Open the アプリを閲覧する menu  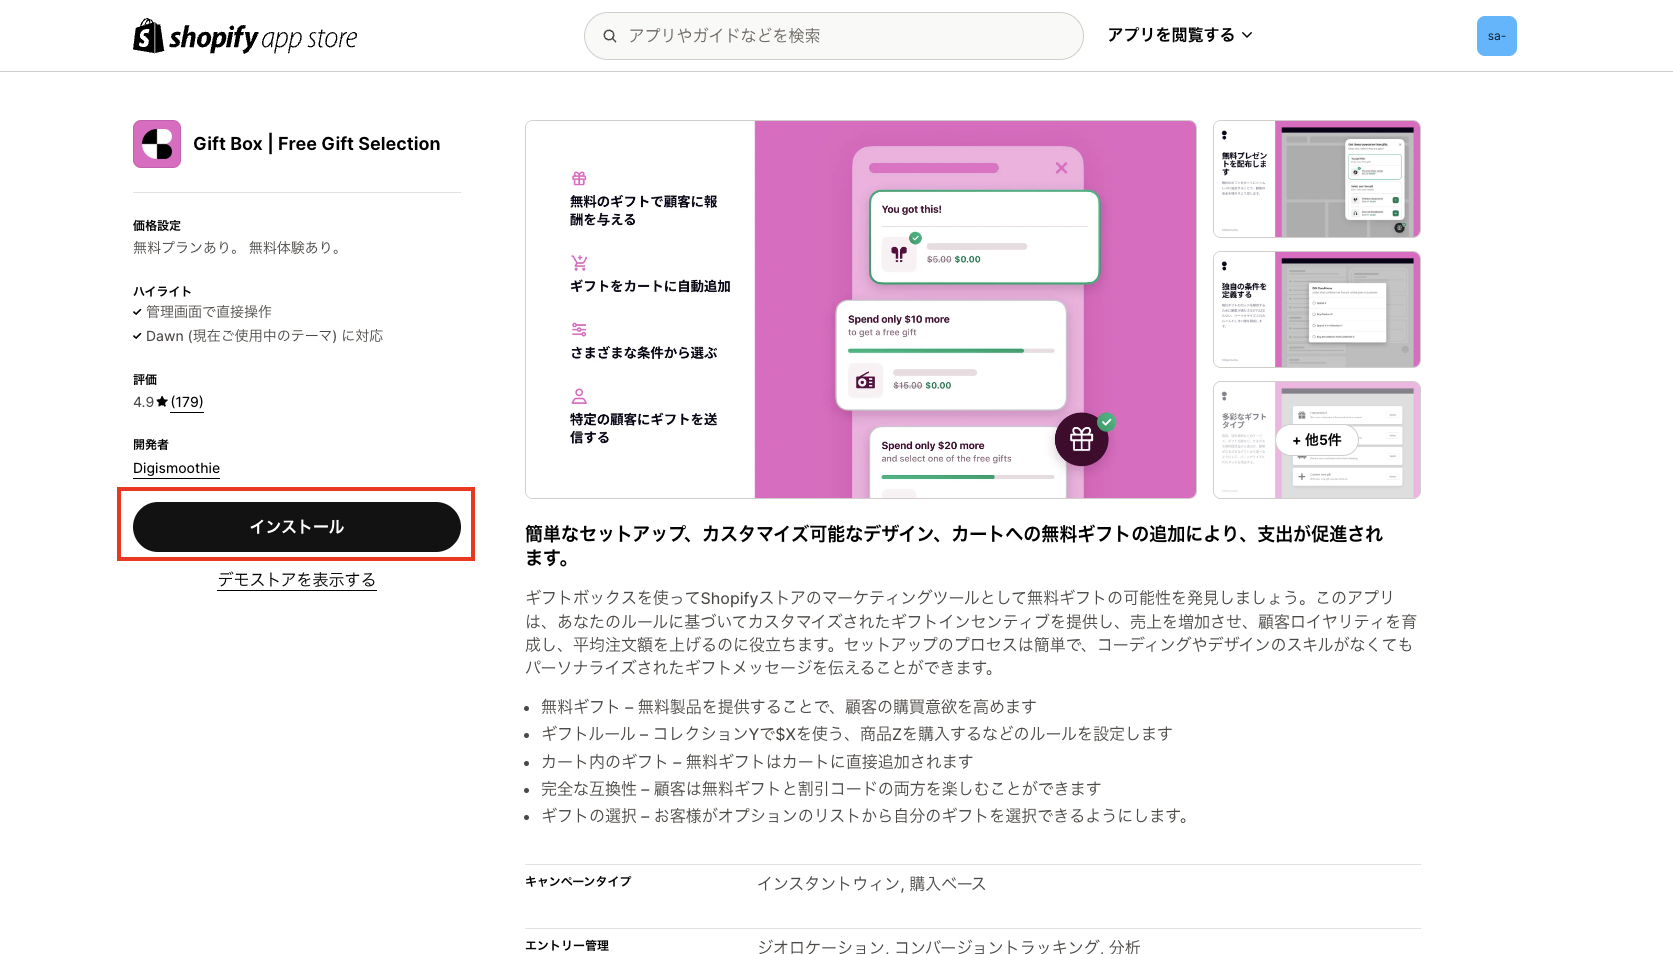(x=1170, y=35)
